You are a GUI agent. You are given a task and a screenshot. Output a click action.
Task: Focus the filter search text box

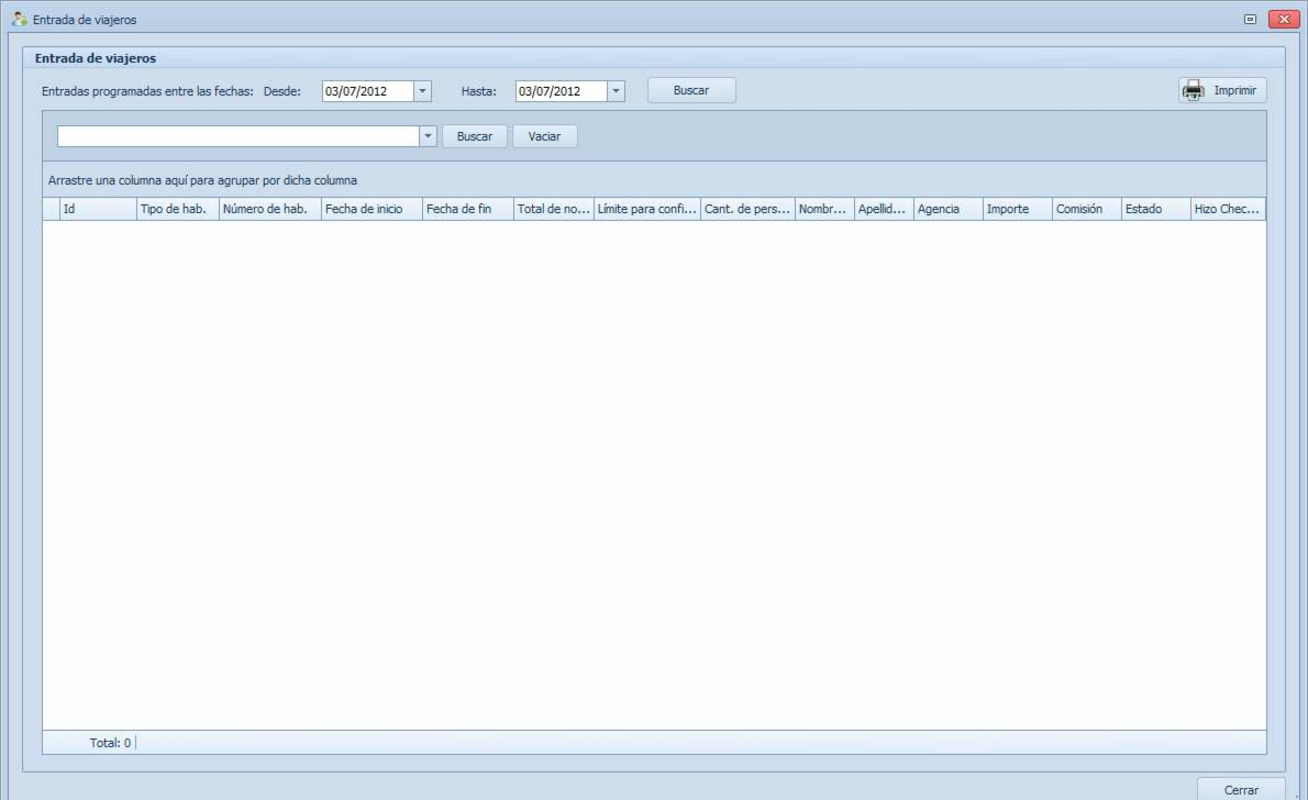pyautogui.click(x=238, y=136)
